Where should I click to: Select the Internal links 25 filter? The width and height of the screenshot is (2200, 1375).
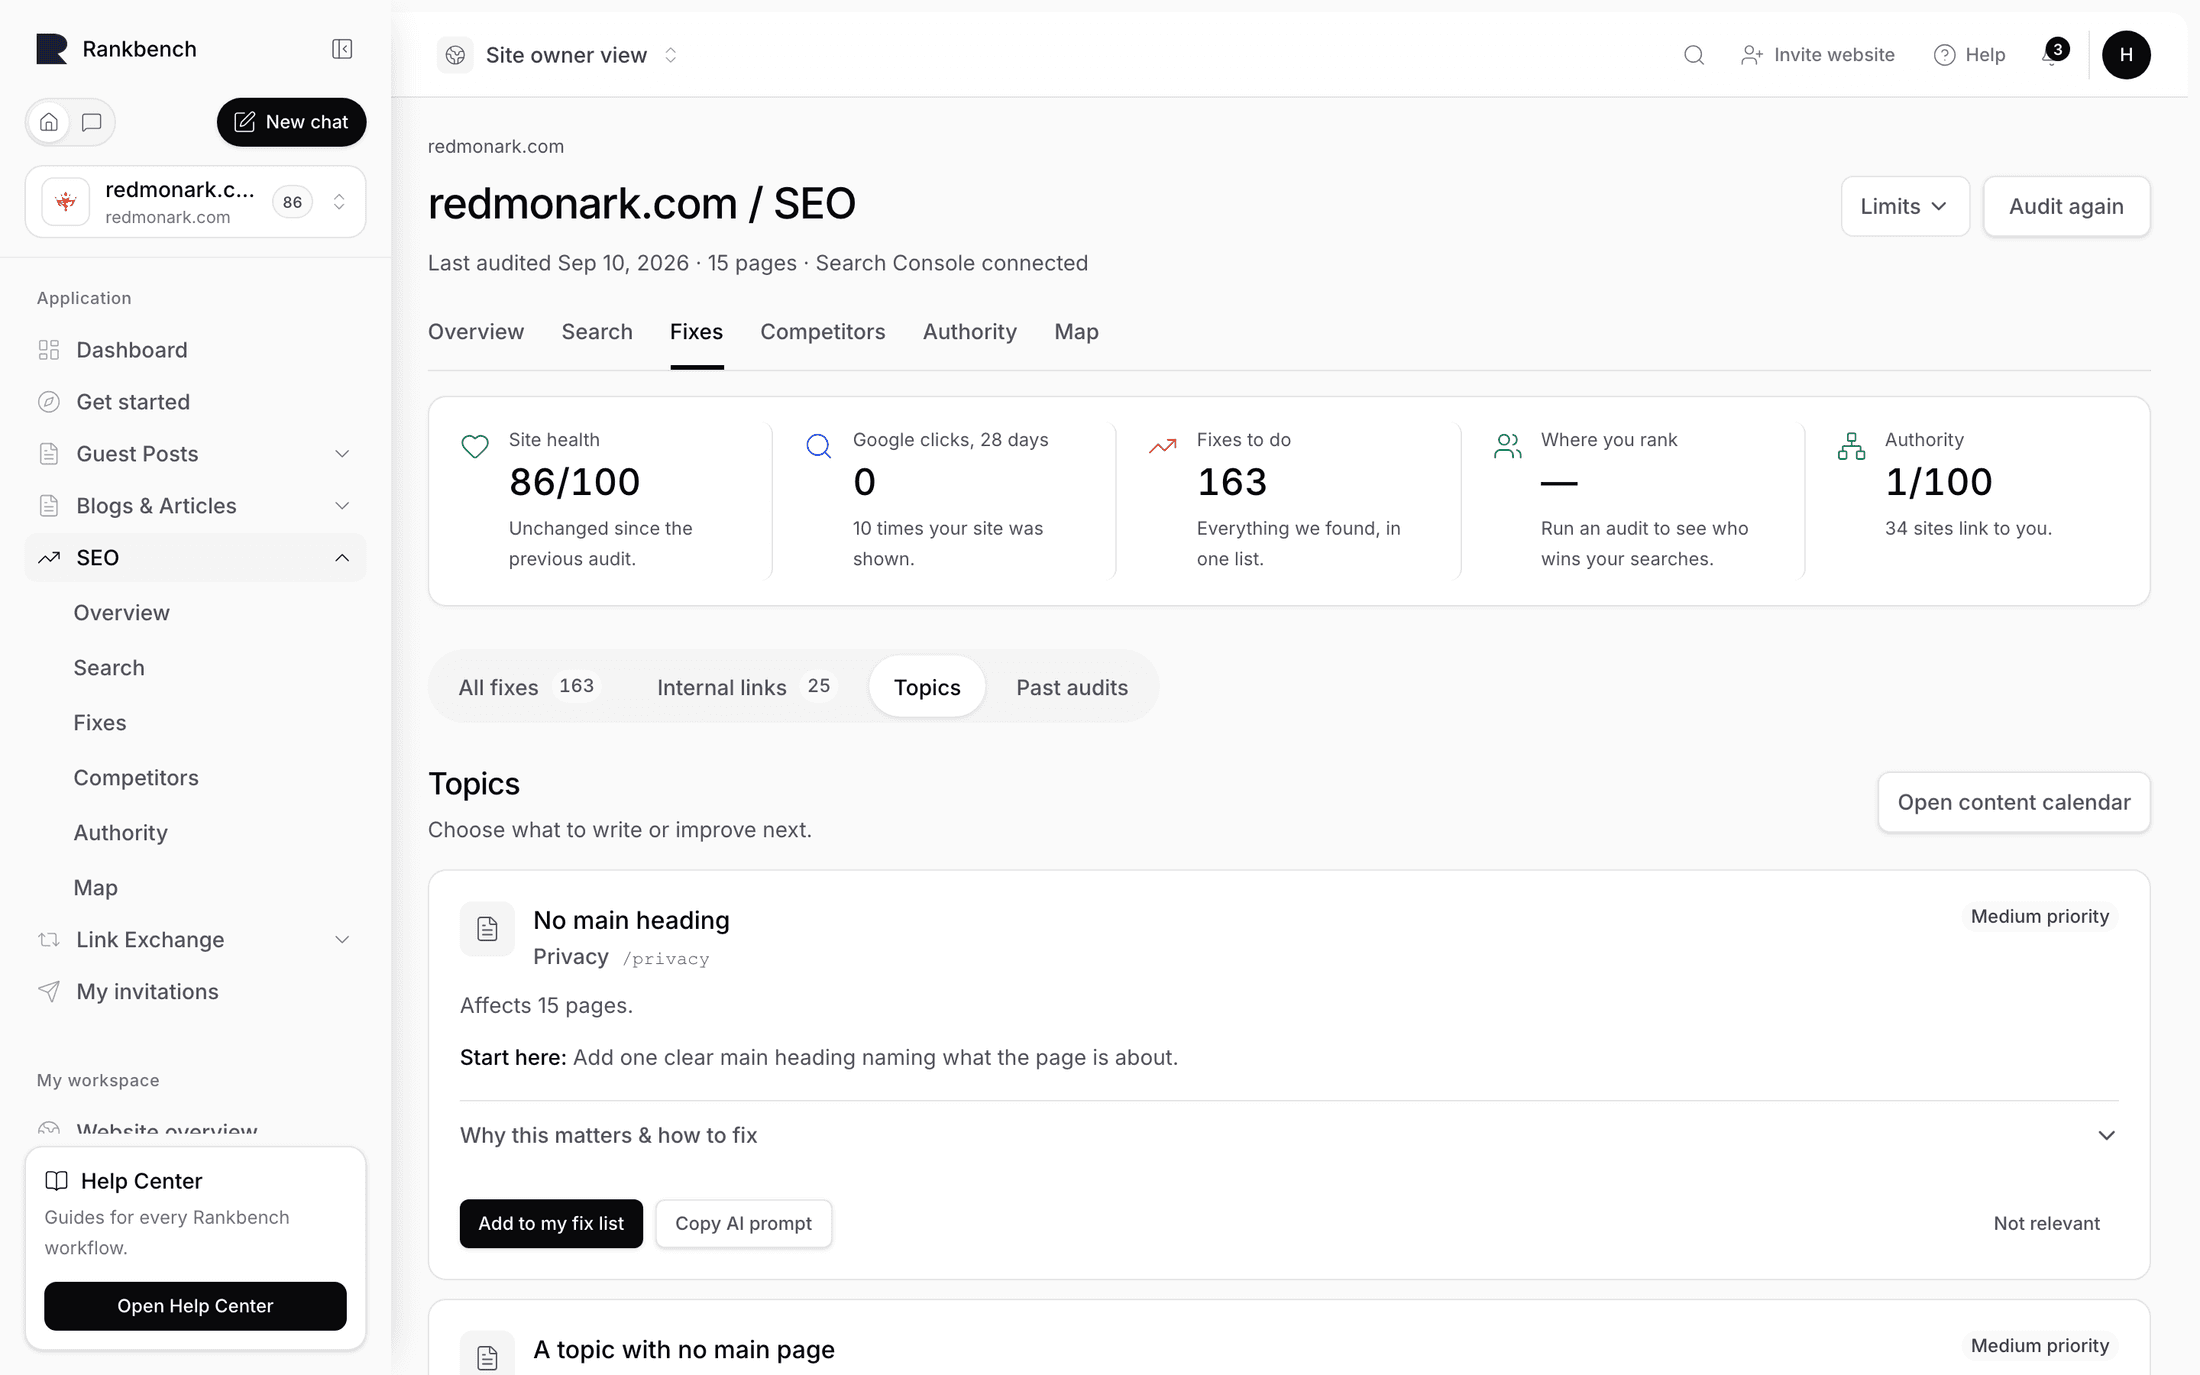(x=745, y=687)
